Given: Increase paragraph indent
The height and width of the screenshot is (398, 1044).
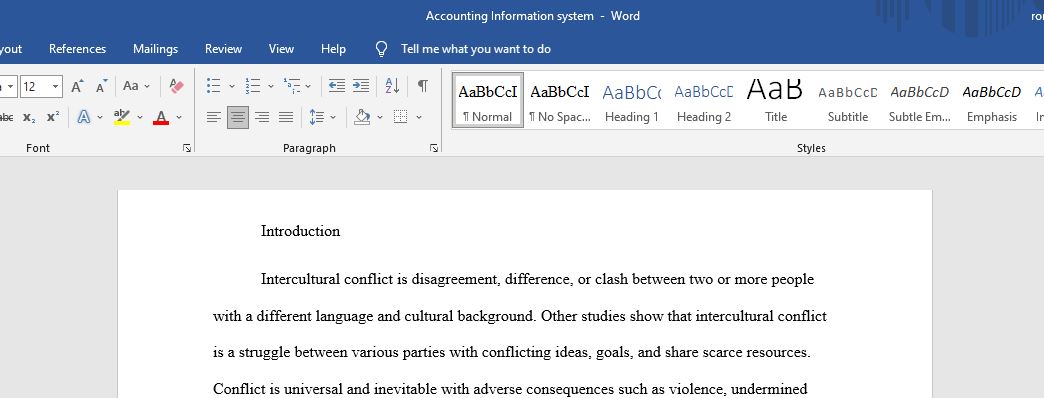Looking at the screenshot, I should [361, 86].
